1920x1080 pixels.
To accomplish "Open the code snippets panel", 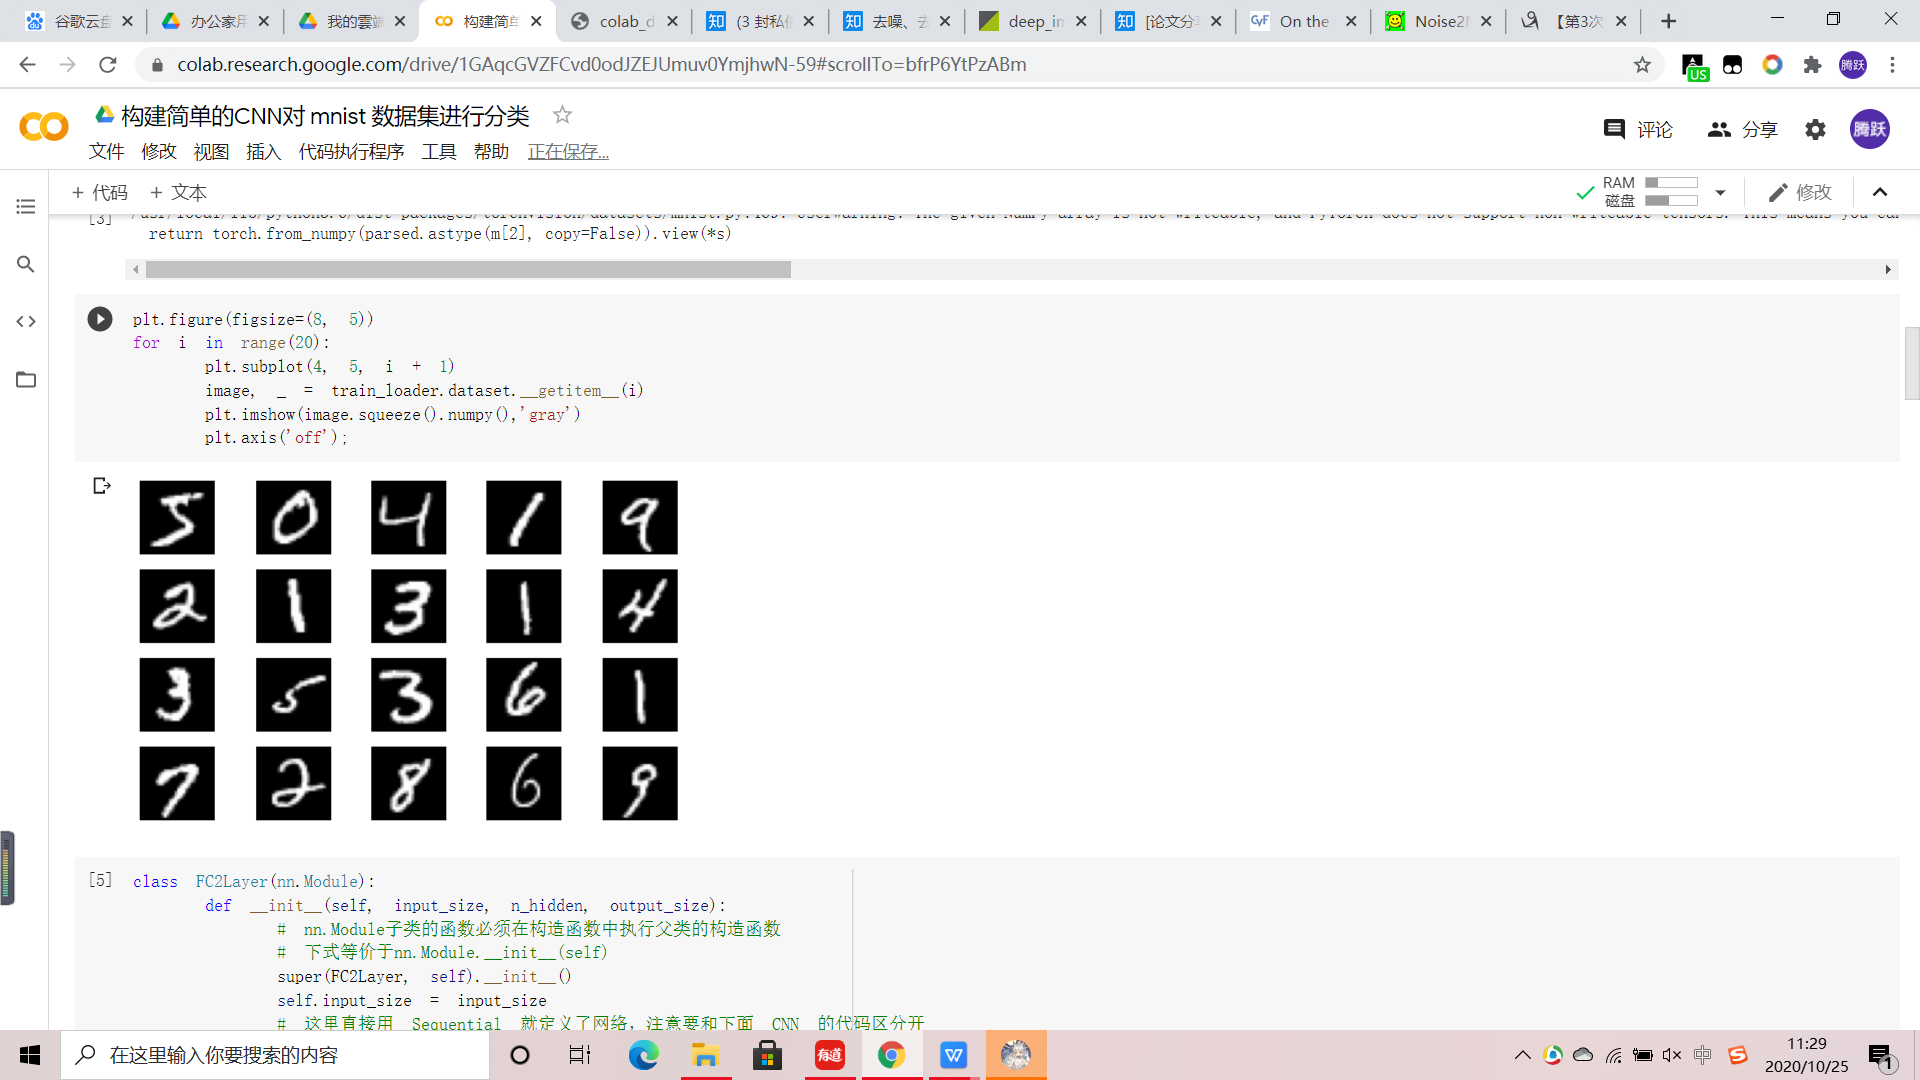I will click(x=26, y=321).
